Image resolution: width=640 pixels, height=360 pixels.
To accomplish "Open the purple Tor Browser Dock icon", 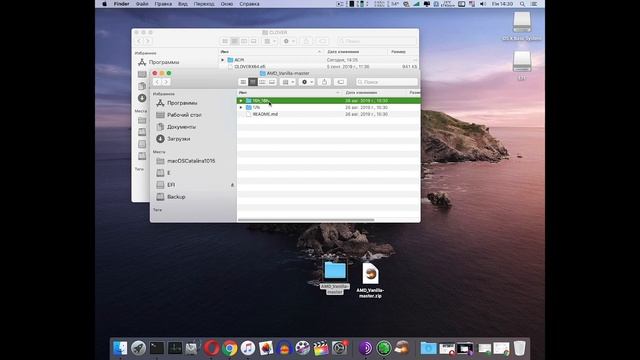I will click(366, 348).
